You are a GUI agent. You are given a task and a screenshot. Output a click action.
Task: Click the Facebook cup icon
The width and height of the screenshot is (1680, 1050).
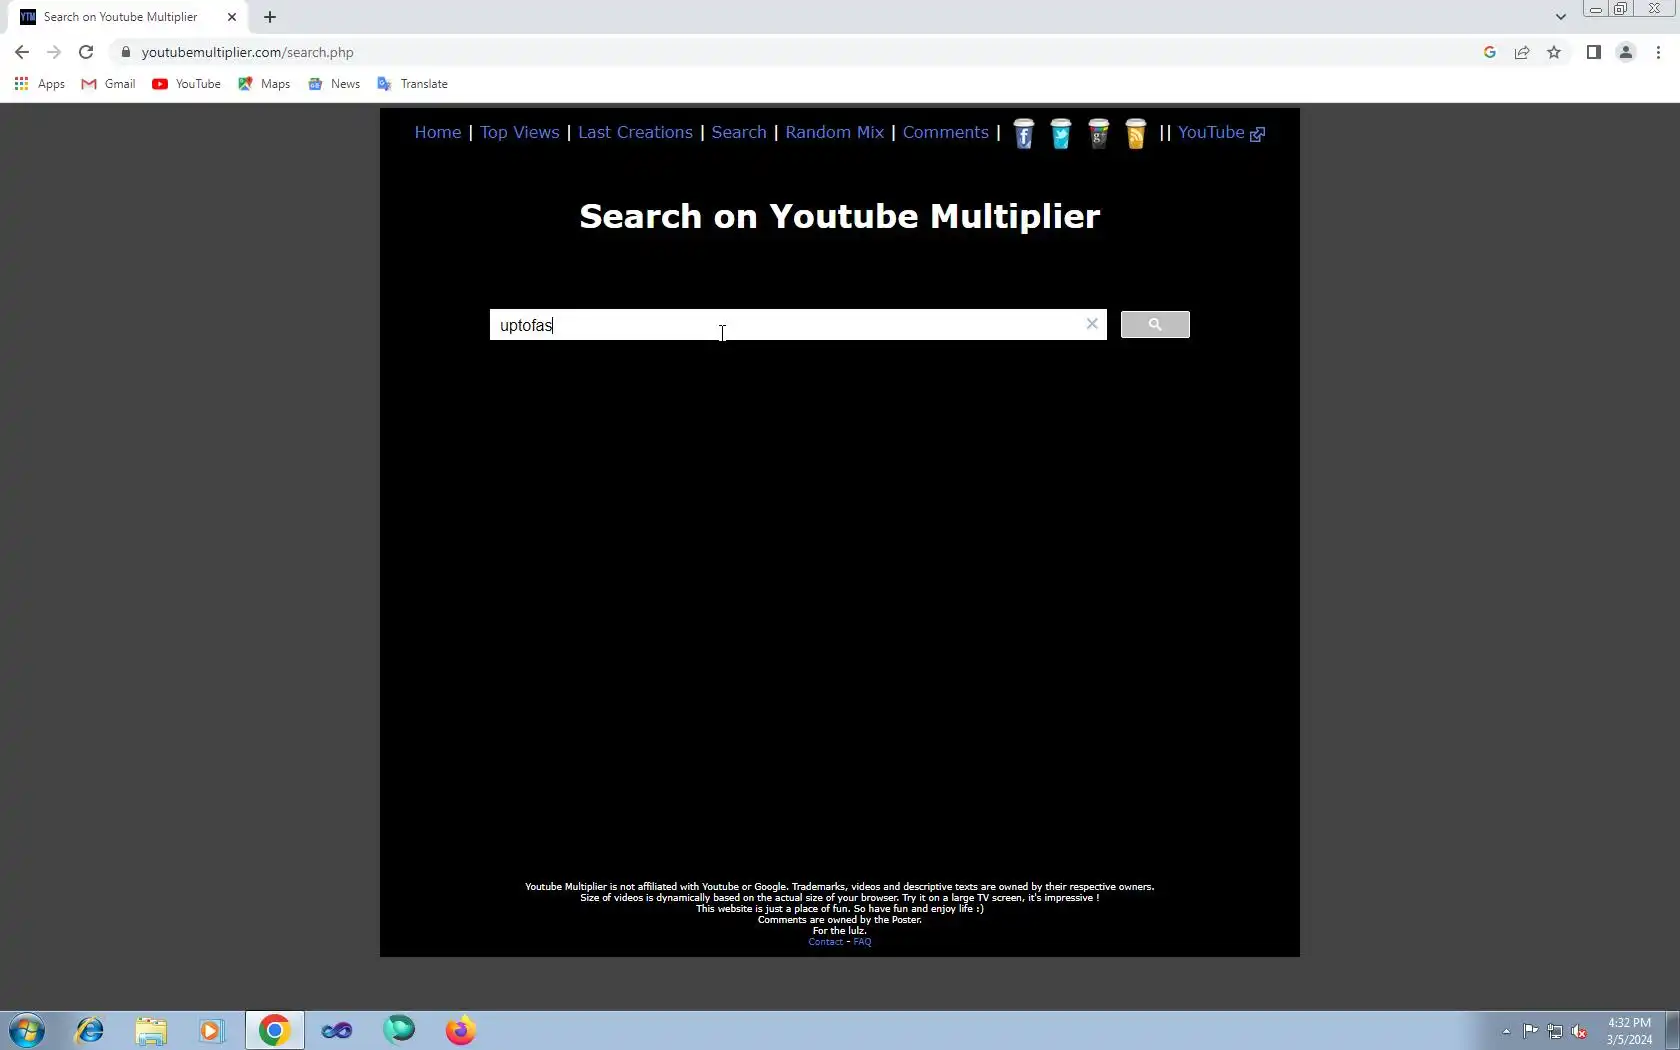point(1023,133)
